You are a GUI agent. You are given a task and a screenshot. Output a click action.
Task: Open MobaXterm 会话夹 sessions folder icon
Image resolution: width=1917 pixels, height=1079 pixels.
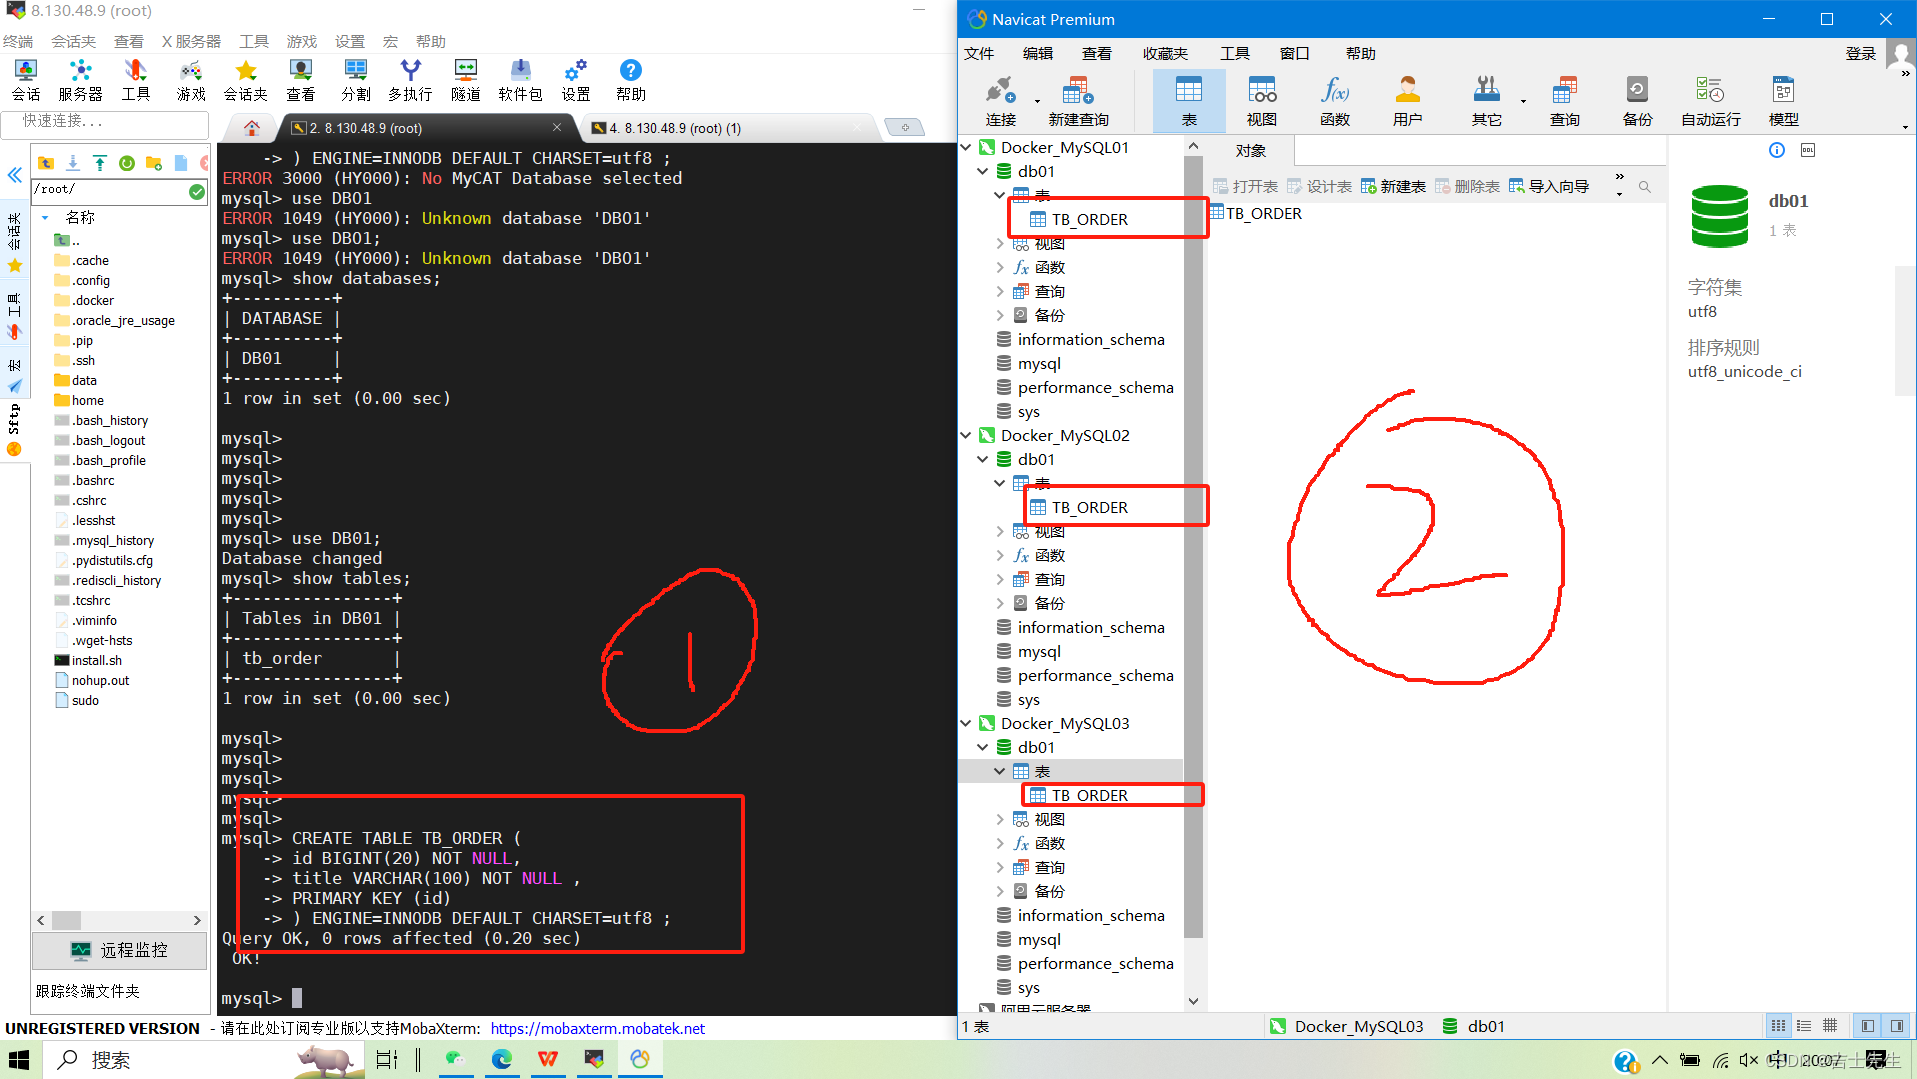click(x=245, y=80)
